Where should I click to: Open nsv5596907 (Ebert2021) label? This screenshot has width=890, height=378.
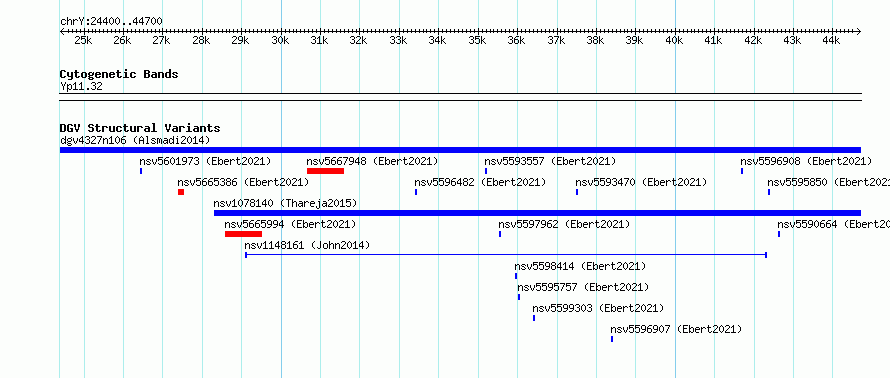tap(676, 329)
